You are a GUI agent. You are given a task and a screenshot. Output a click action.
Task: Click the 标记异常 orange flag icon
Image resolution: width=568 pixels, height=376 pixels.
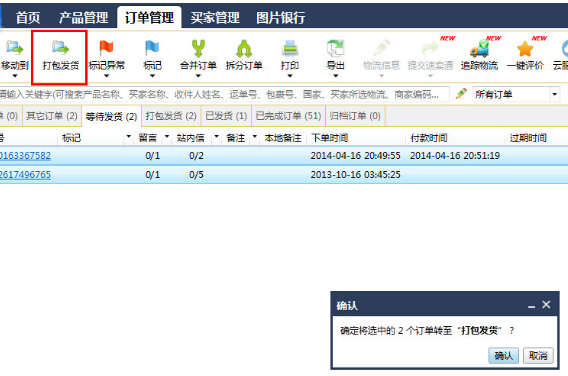(106, 48)
